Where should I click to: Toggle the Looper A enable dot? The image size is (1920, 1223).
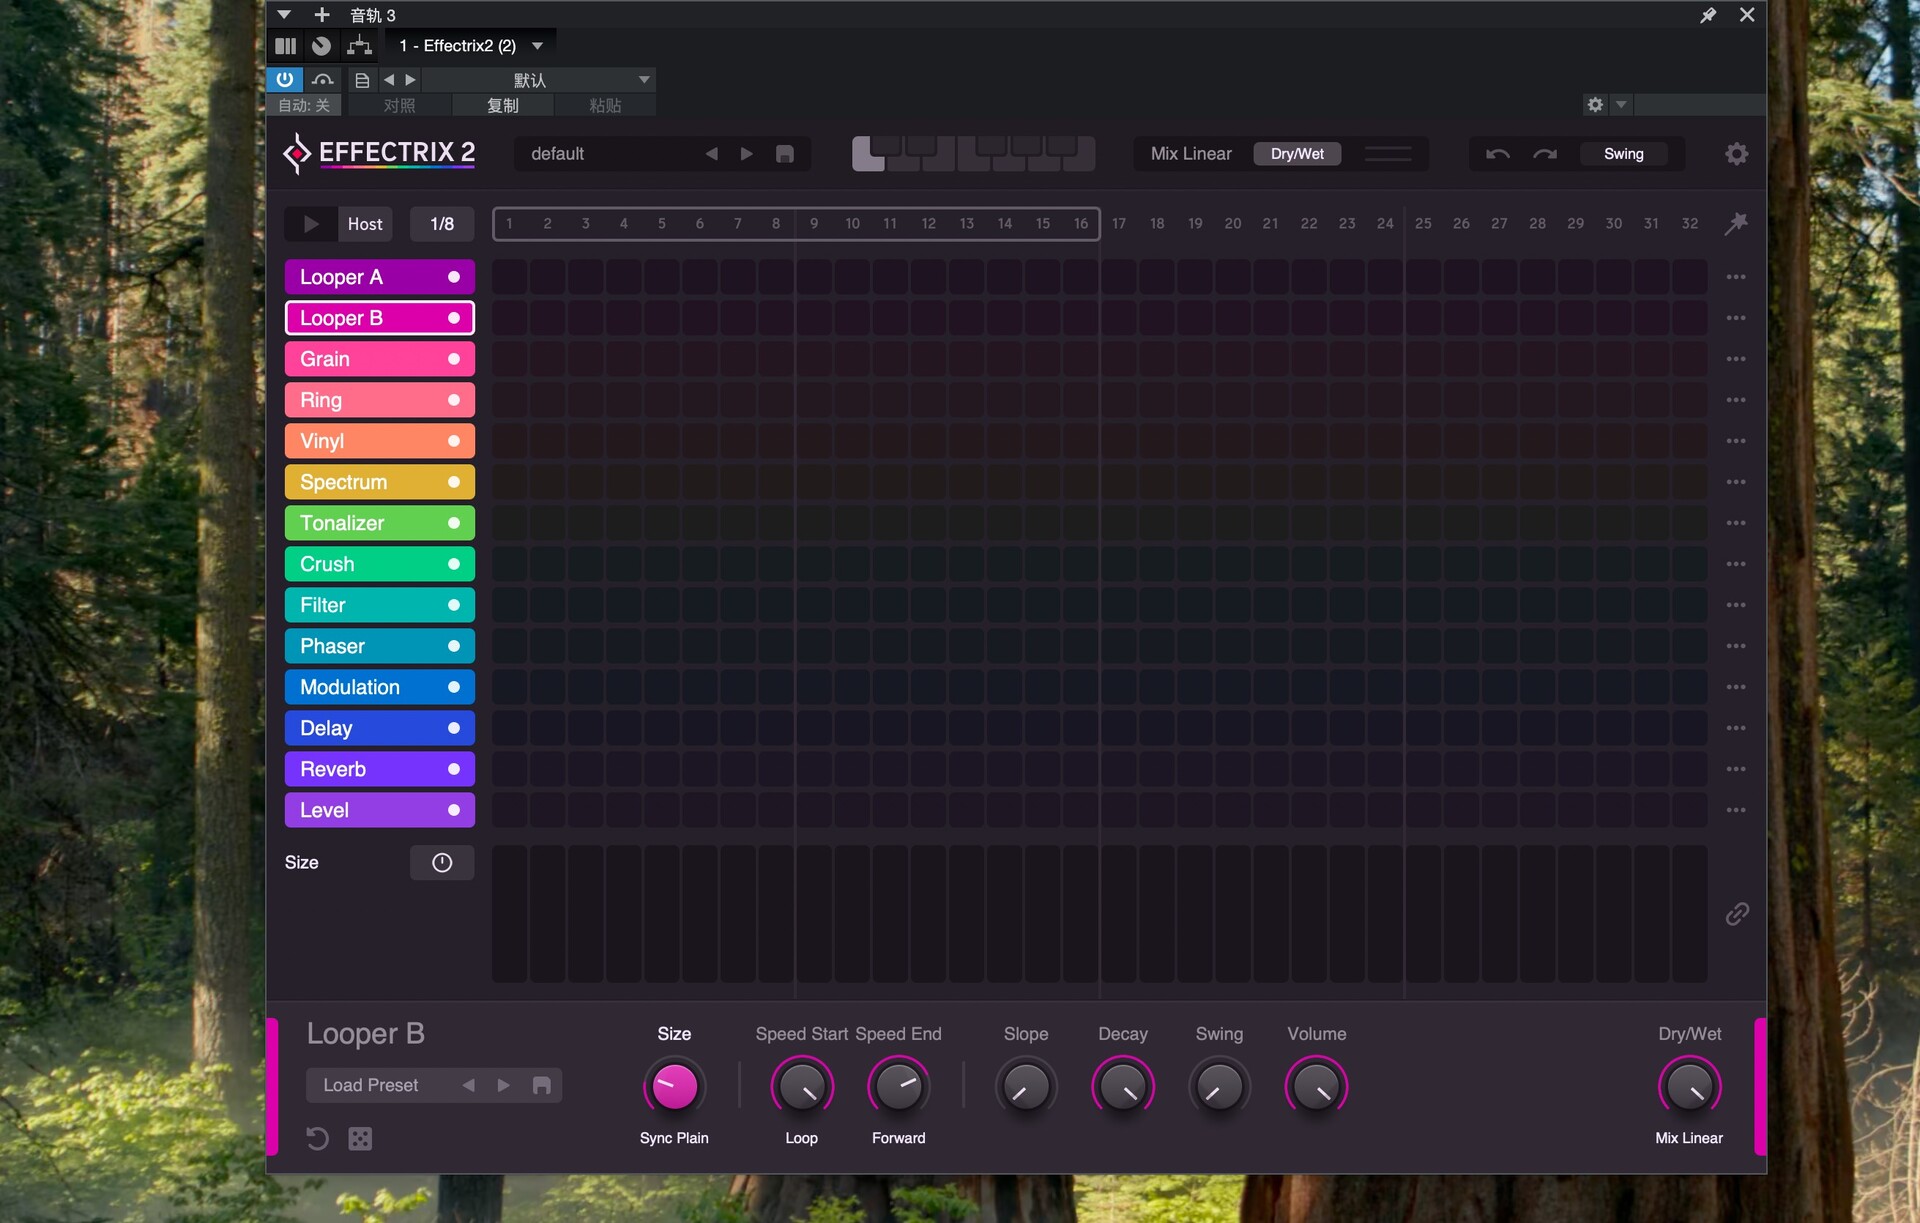pyautogui.click(x=454, y=277)
